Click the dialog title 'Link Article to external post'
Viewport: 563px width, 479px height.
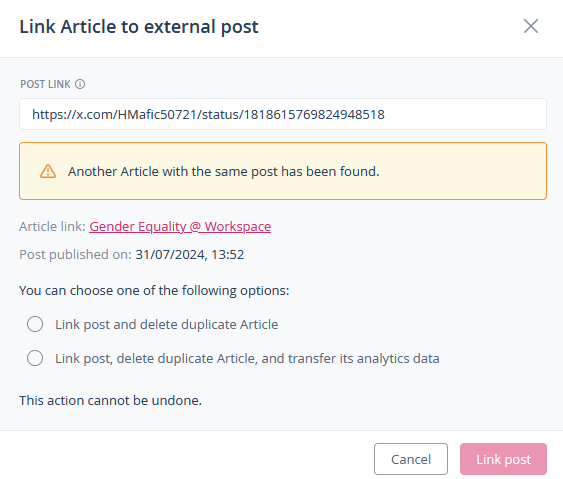coord(139,27)
